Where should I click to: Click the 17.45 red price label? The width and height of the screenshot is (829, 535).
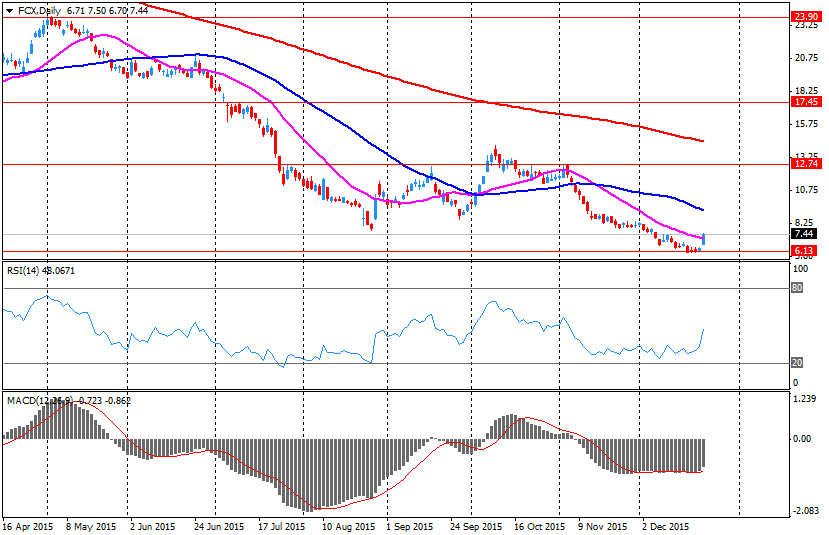point(806,102)
